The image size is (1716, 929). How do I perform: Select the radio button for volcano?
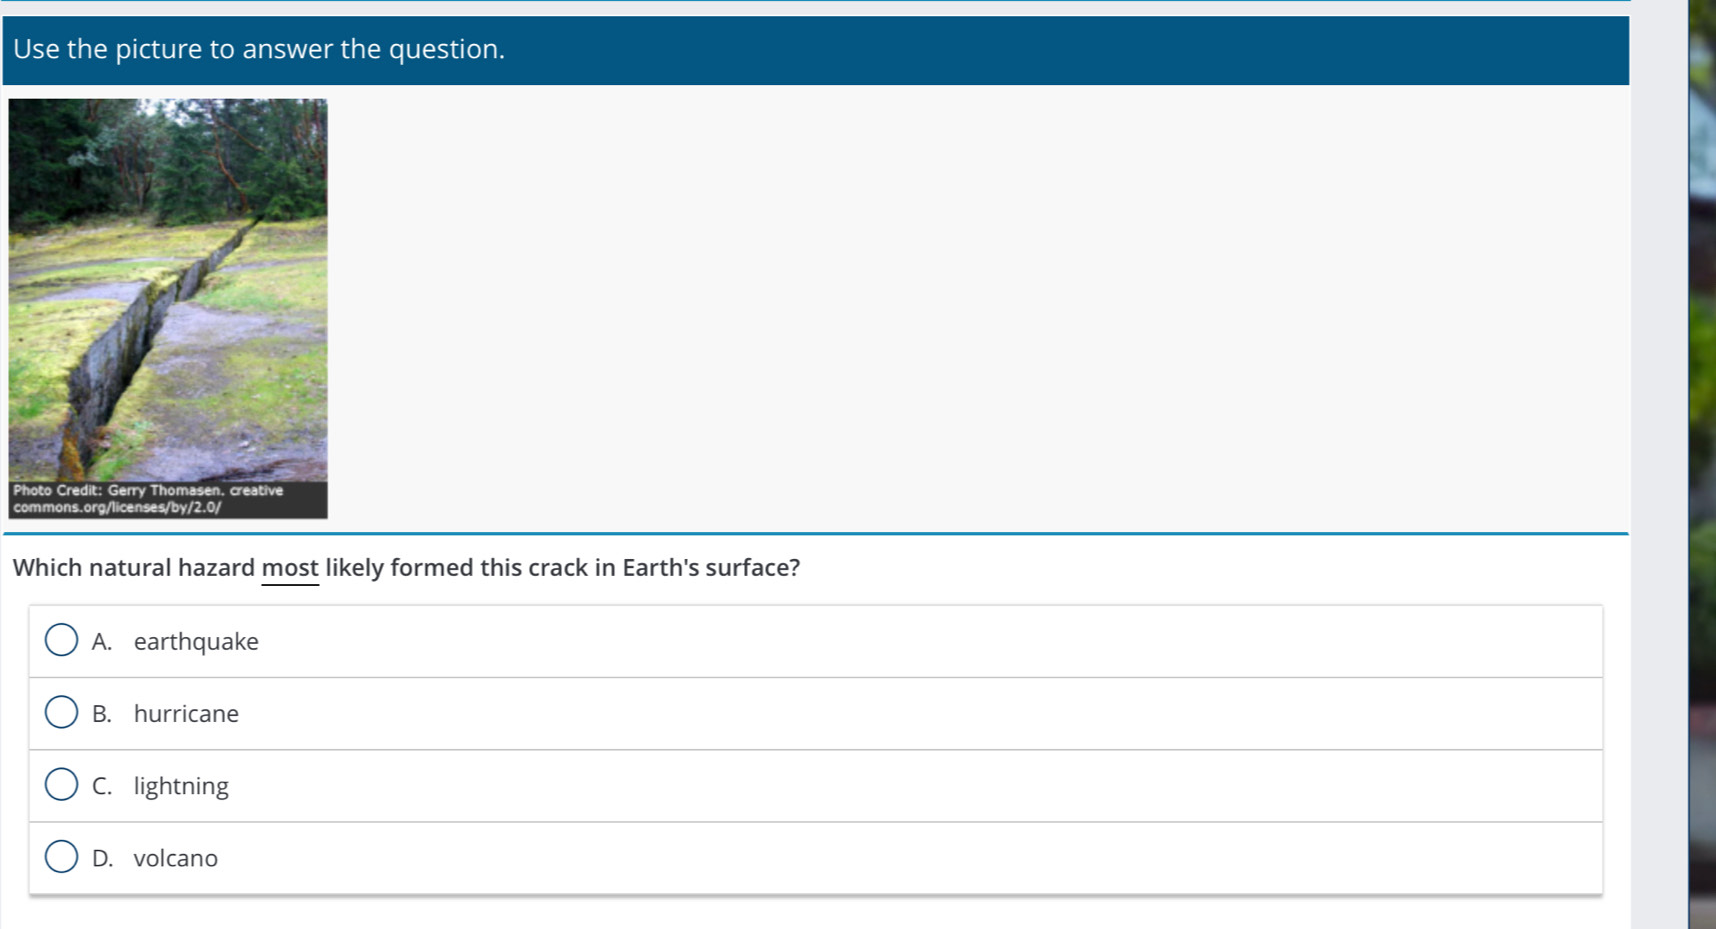click(61, 857)
